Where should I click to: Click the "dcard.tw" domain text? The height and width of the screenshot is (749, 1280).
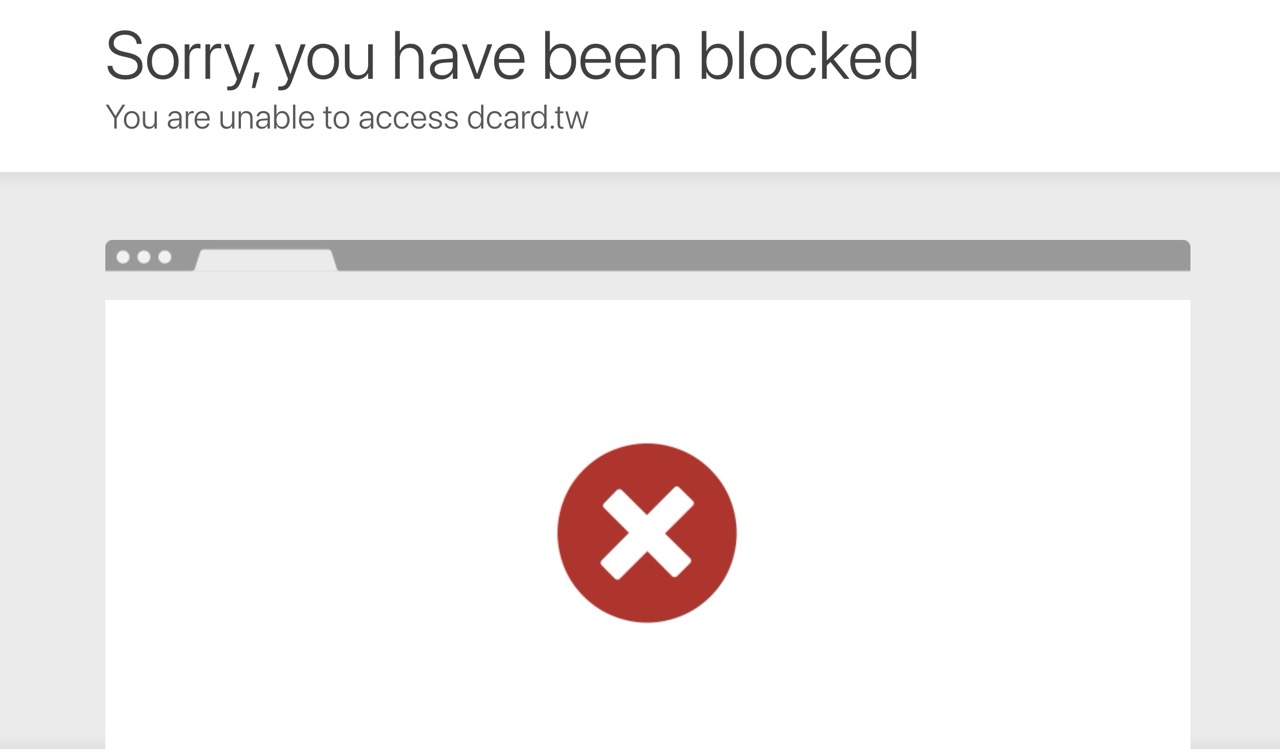point(528,118)
